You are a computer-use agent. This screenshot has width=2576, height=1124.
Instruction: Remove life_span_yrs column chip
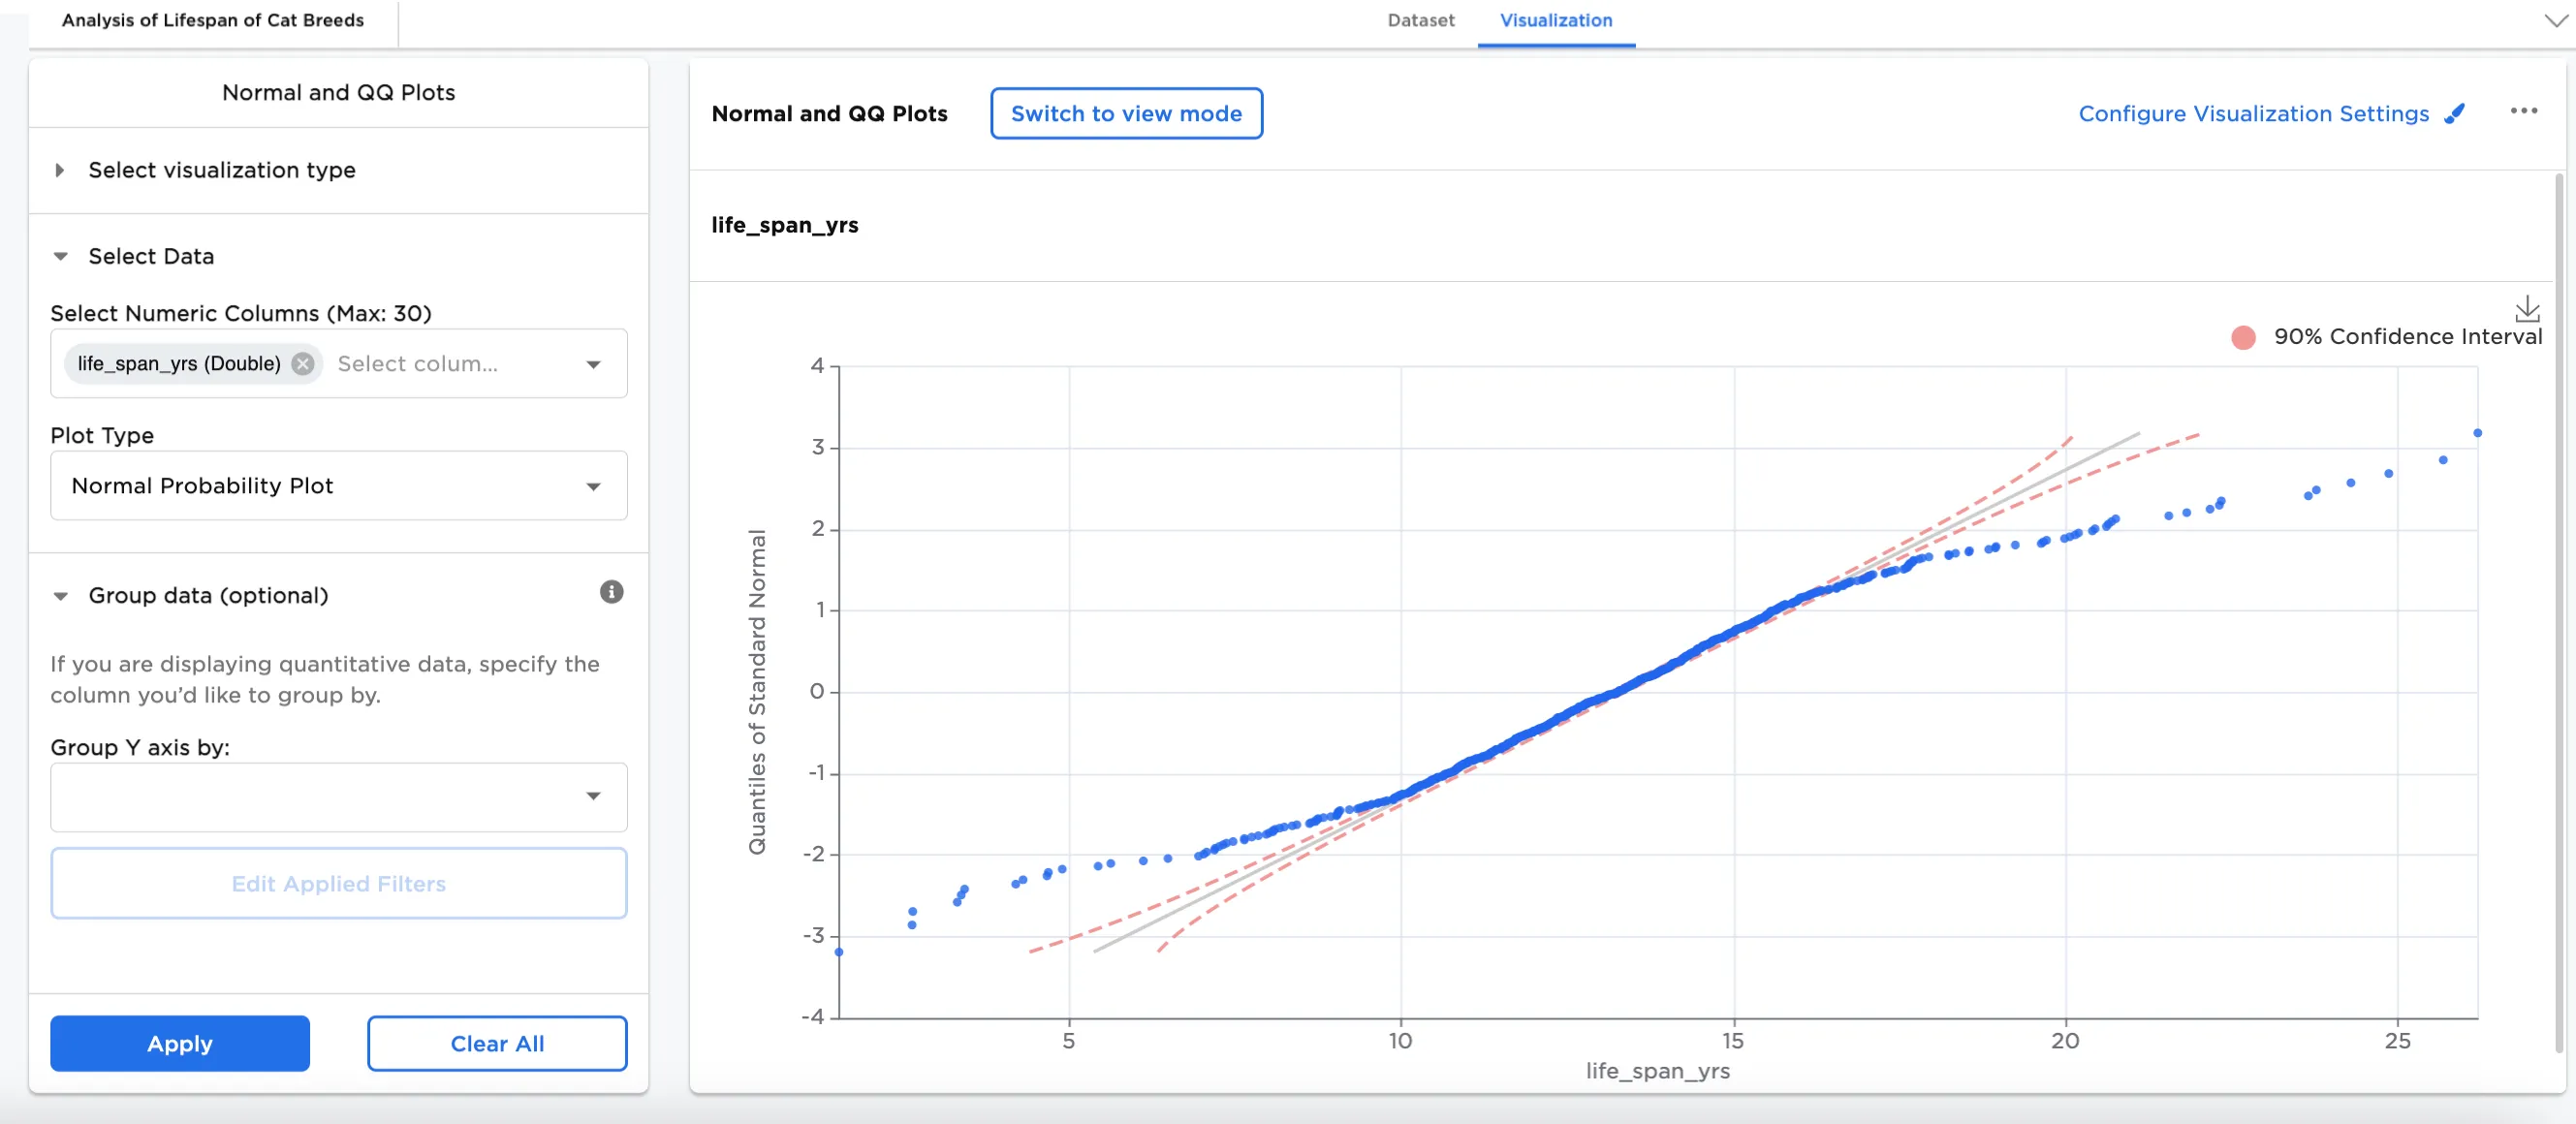point(303,364)
